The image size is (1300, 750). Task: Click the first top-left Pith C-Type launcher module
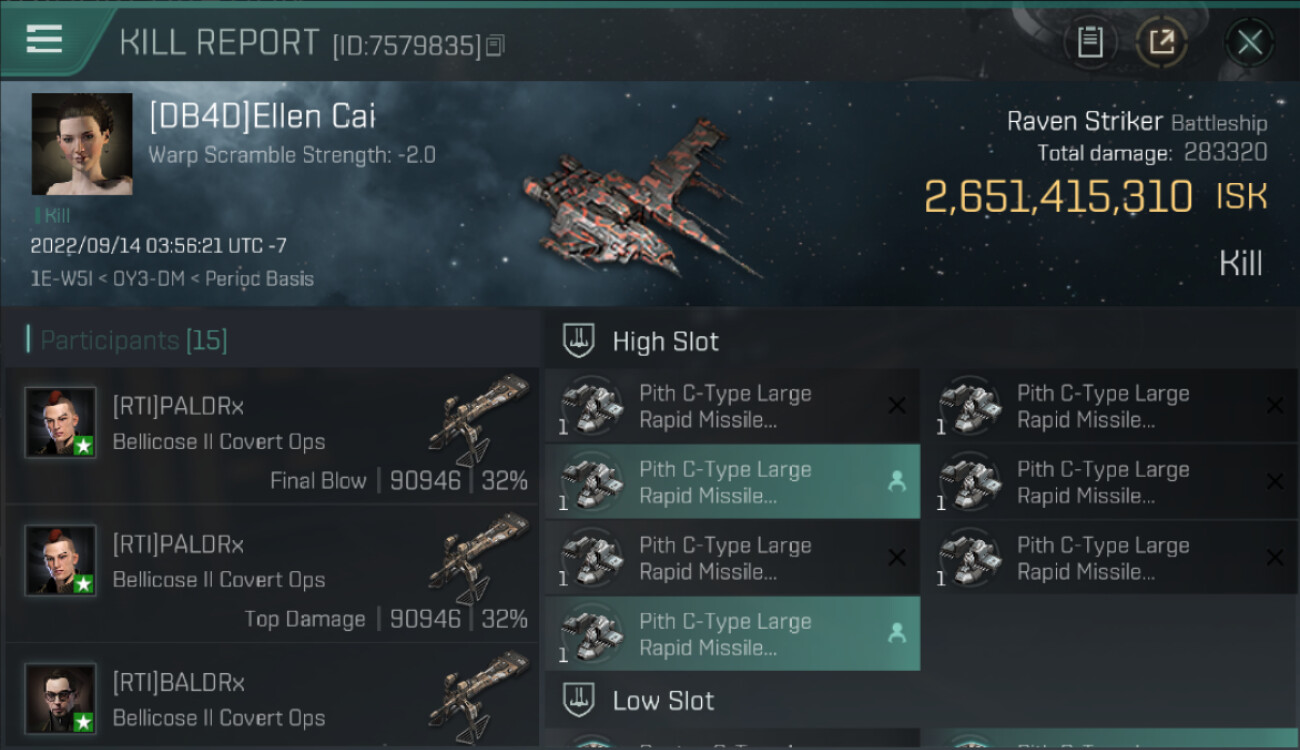(x=732, y=406)
